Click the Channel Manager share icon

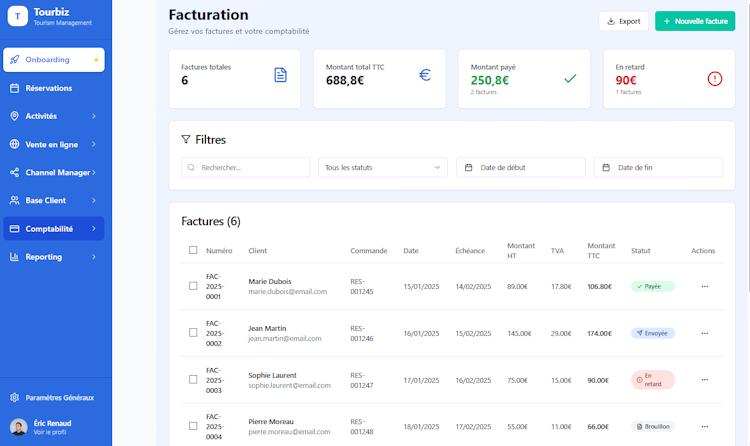[15, 172]
